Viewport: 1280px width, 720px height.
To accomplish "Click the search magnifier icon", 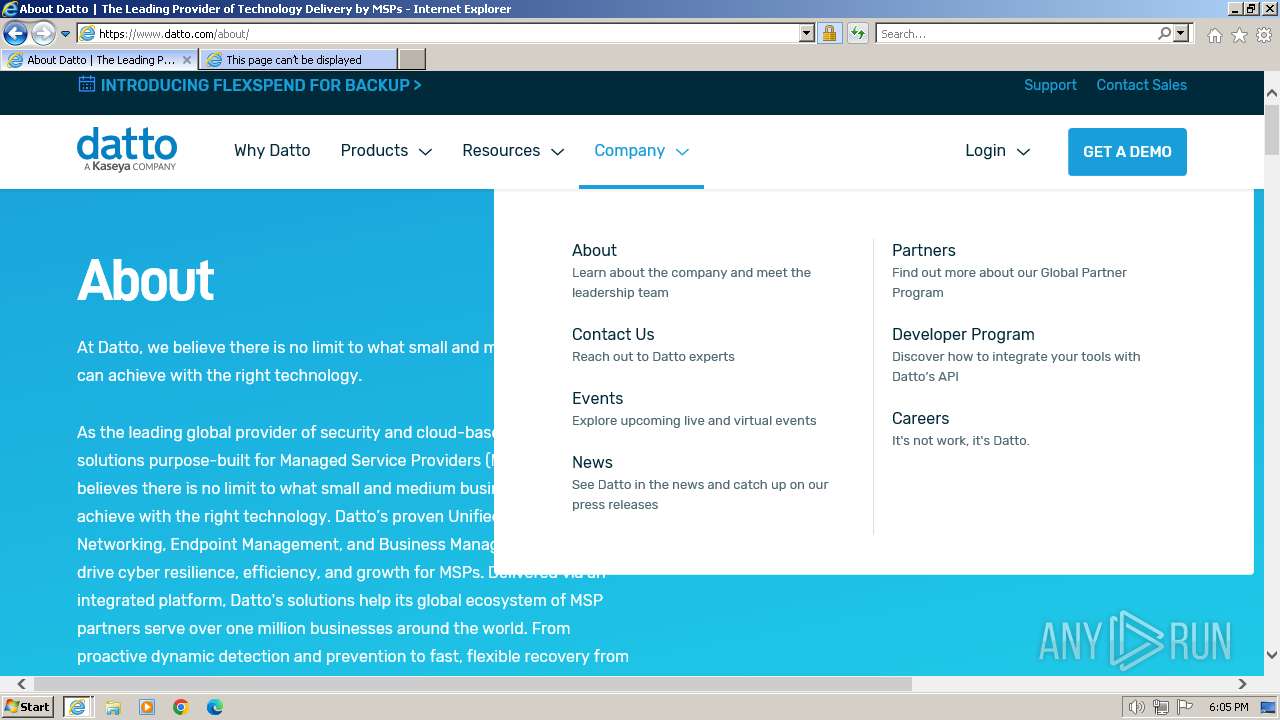I will pos(1164,34).
